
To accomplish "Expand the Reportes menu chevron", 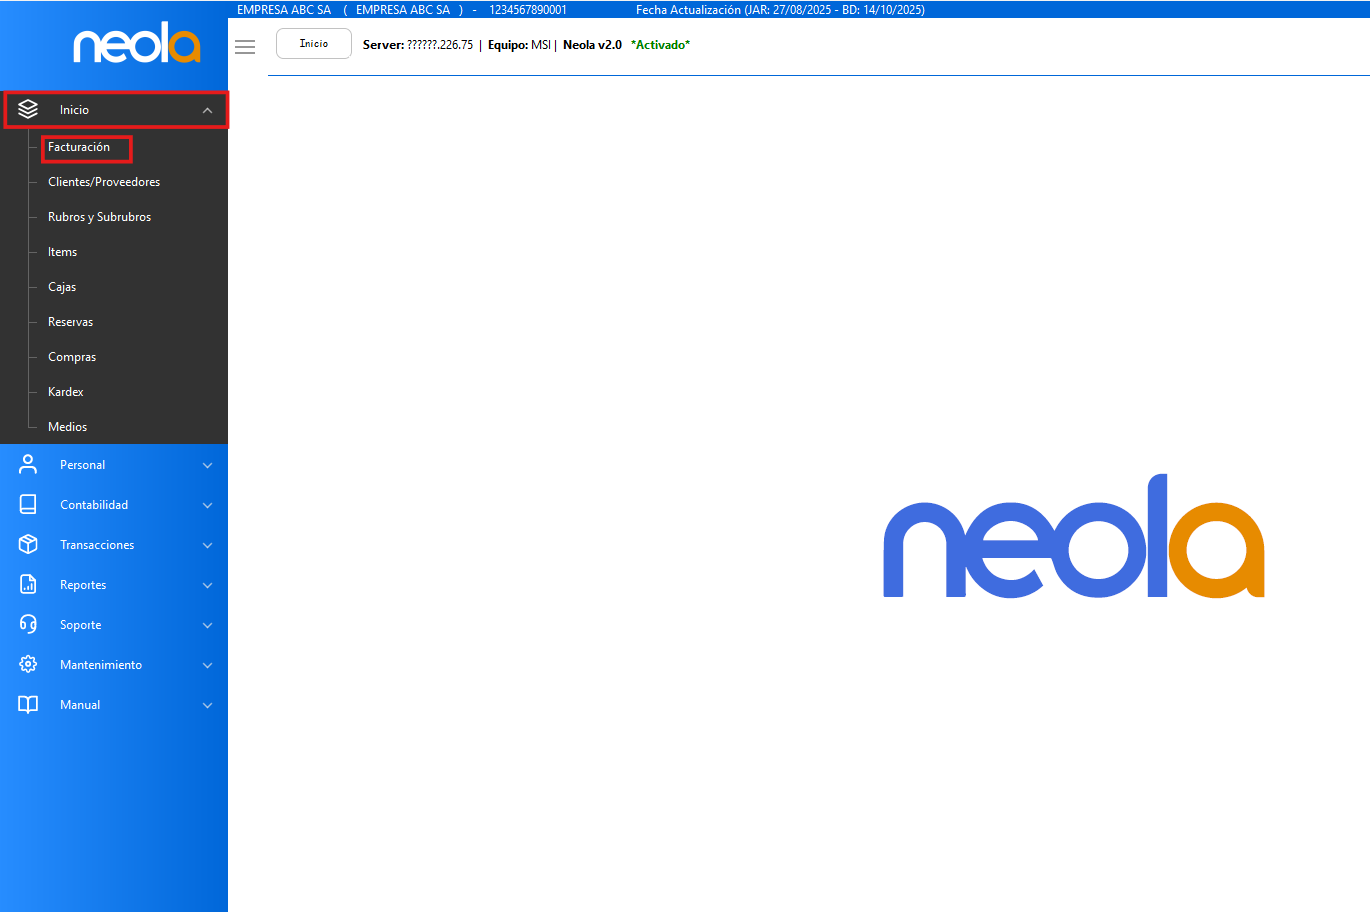I will point(207,585).
